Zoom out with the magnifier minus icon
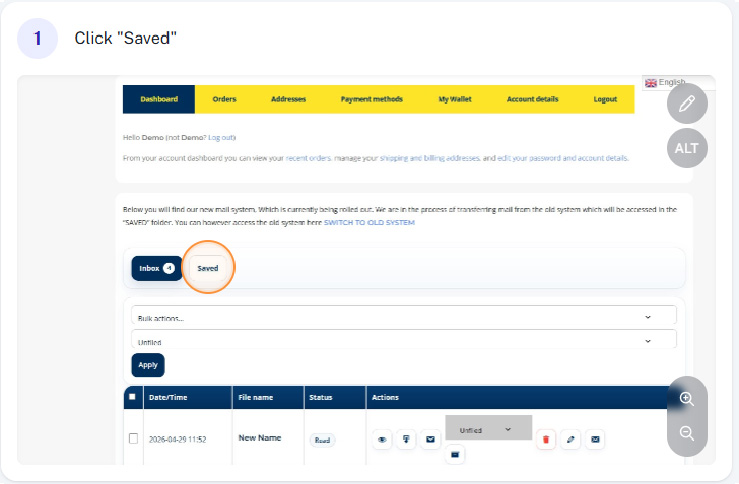 (x=687, y=433)
